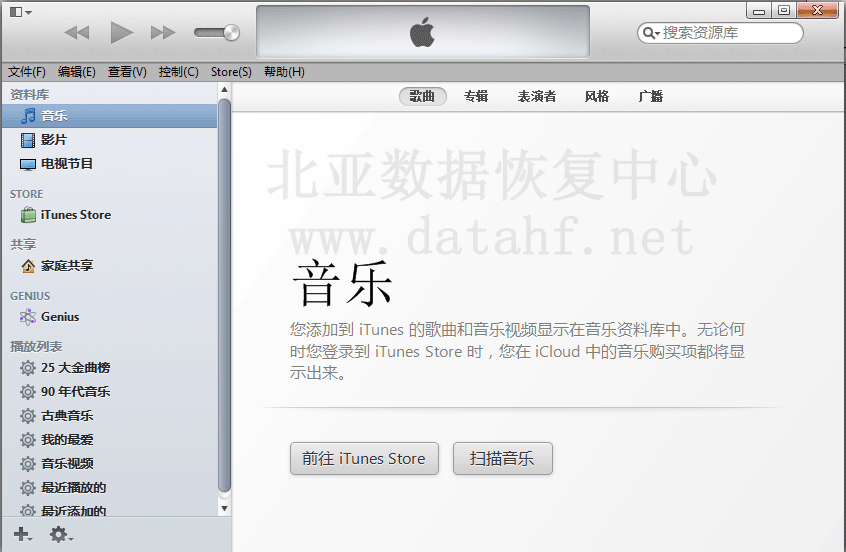Open the 音乐视频 playlist
Image resolution: width=846 pixels, height=552 pixels.
[x=110, y=464]
